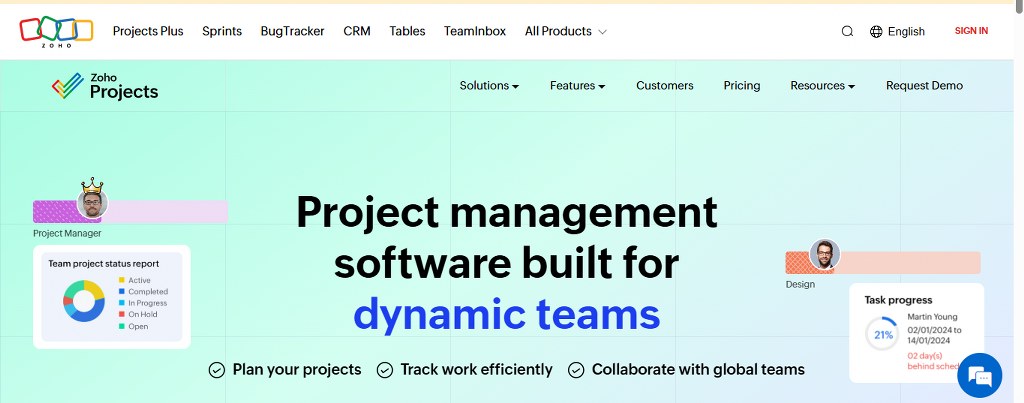The width and height of the screenshot is (1024, 403).
Task: Click the check icon beside Track work efficiently
Action: 385,370
